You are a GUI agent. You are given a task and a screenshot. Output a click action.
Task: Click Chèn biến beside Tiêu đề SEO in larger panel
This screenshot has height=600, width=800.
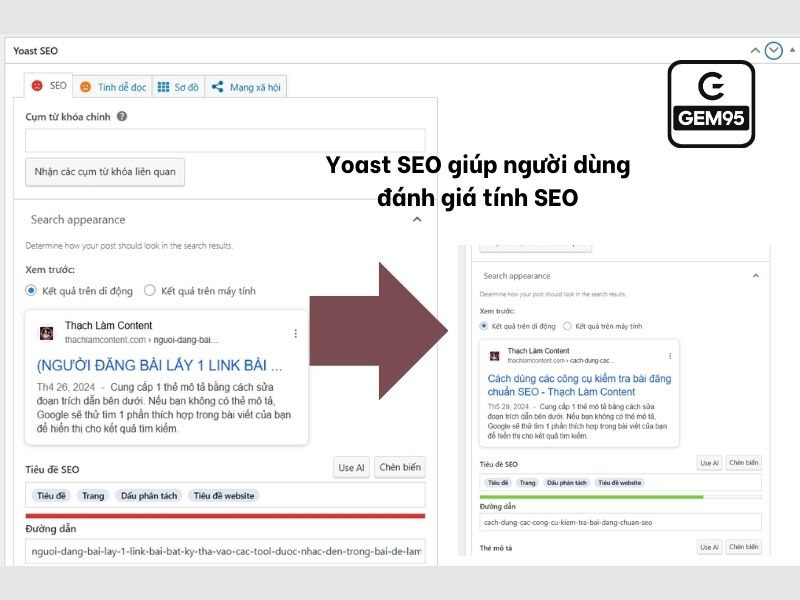pyautogui.click(x=400, y=467)
